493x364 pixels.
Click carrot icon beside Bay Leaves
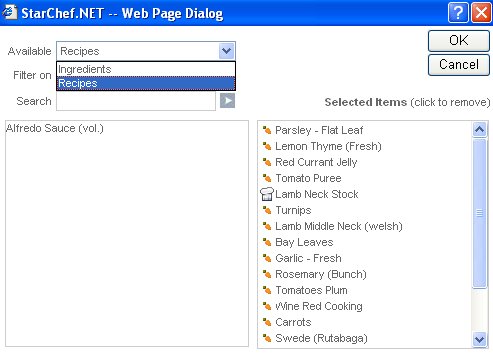pyautogui.click(x=267, y=242)
